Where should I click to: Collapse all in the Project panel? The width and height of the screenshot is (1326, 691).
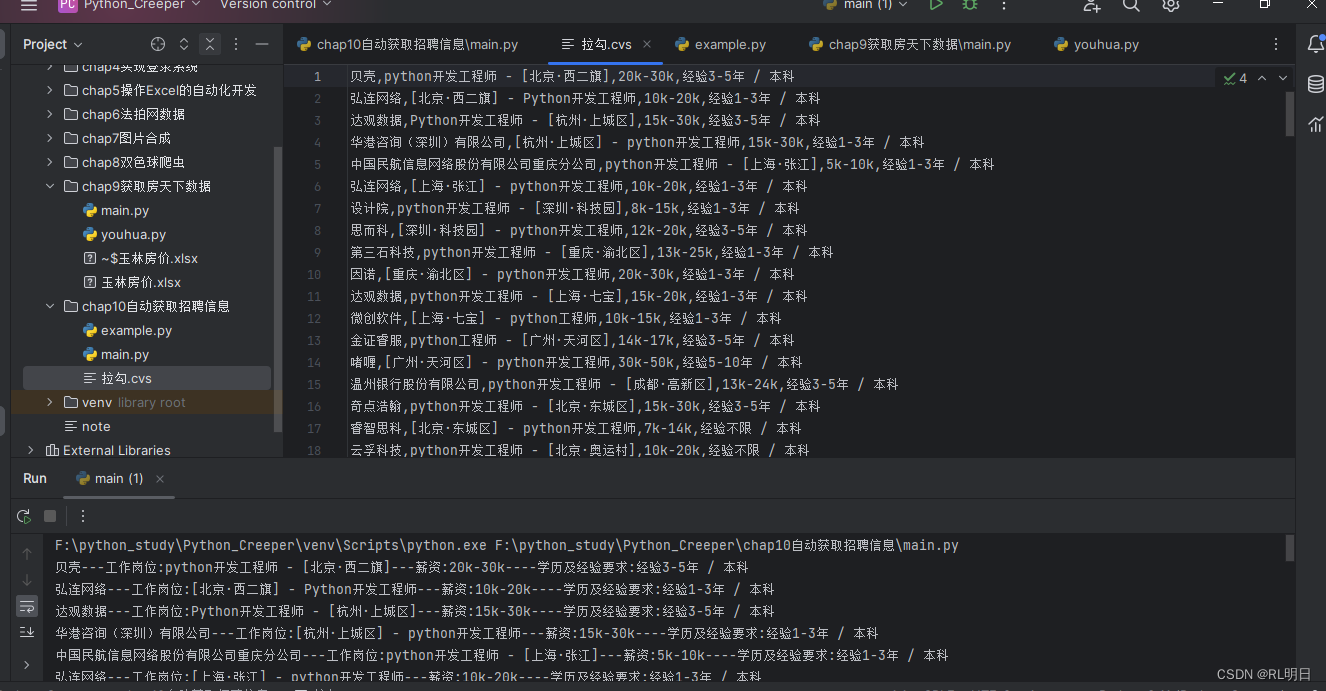(209, 44)
